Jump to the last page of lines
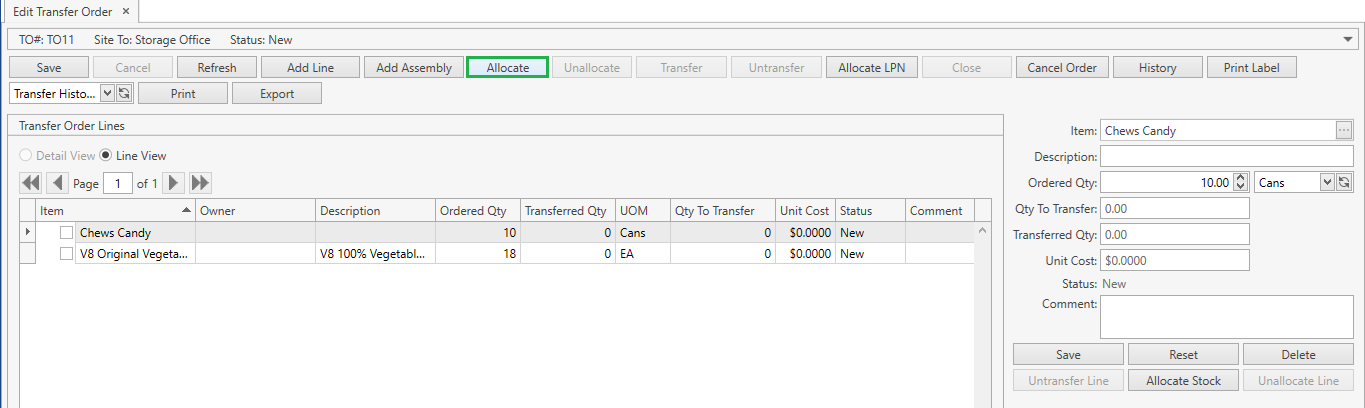1365x408 pixels. pos(200,183)
